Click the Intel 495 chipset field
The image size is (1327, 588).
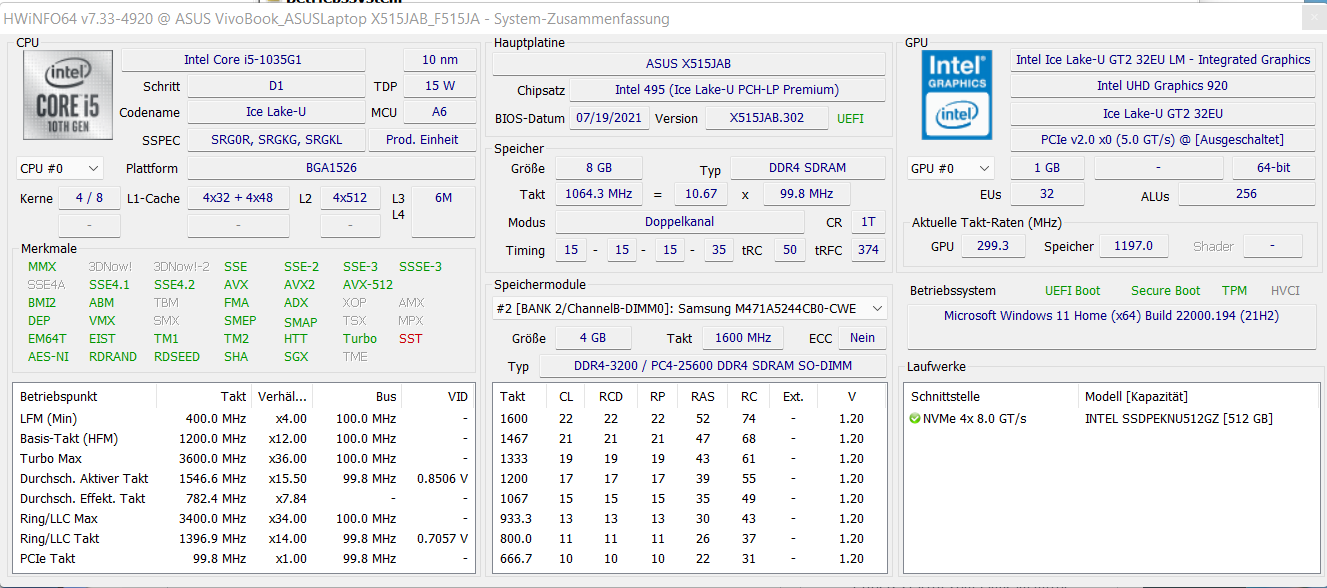(x=727, y=90)
